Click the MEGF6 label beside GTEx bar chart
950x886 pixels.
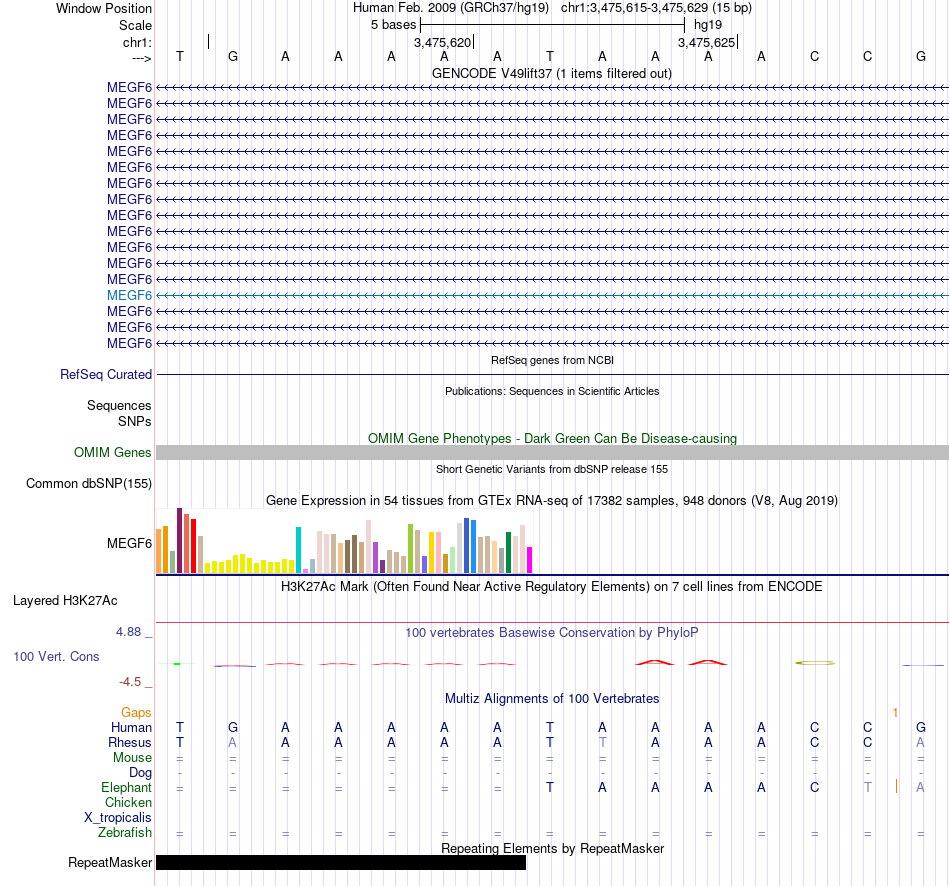129,544
